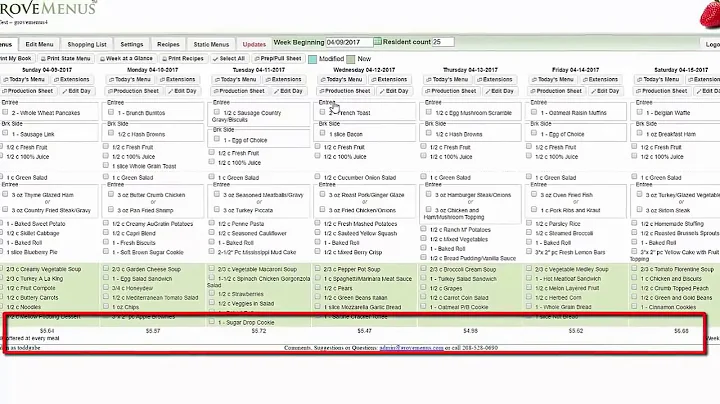Select the Turkey Piccata checkbox
720x404 pixels.
[217, 209]
